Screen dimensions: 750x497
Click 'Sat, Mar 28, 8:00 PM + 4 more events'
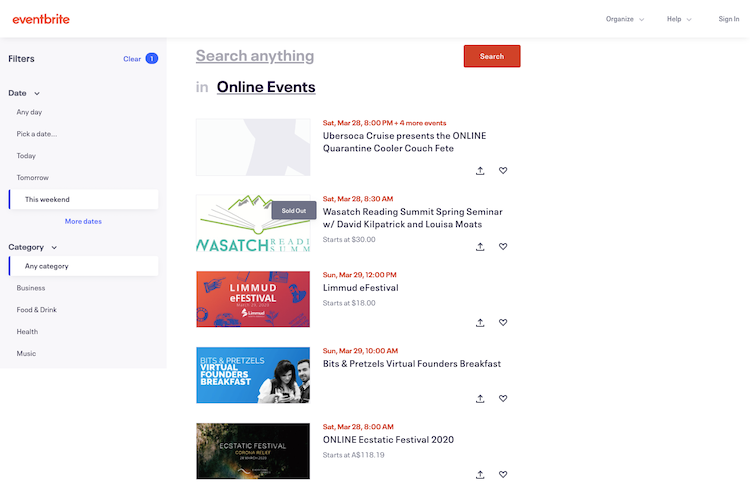(384, 123)
